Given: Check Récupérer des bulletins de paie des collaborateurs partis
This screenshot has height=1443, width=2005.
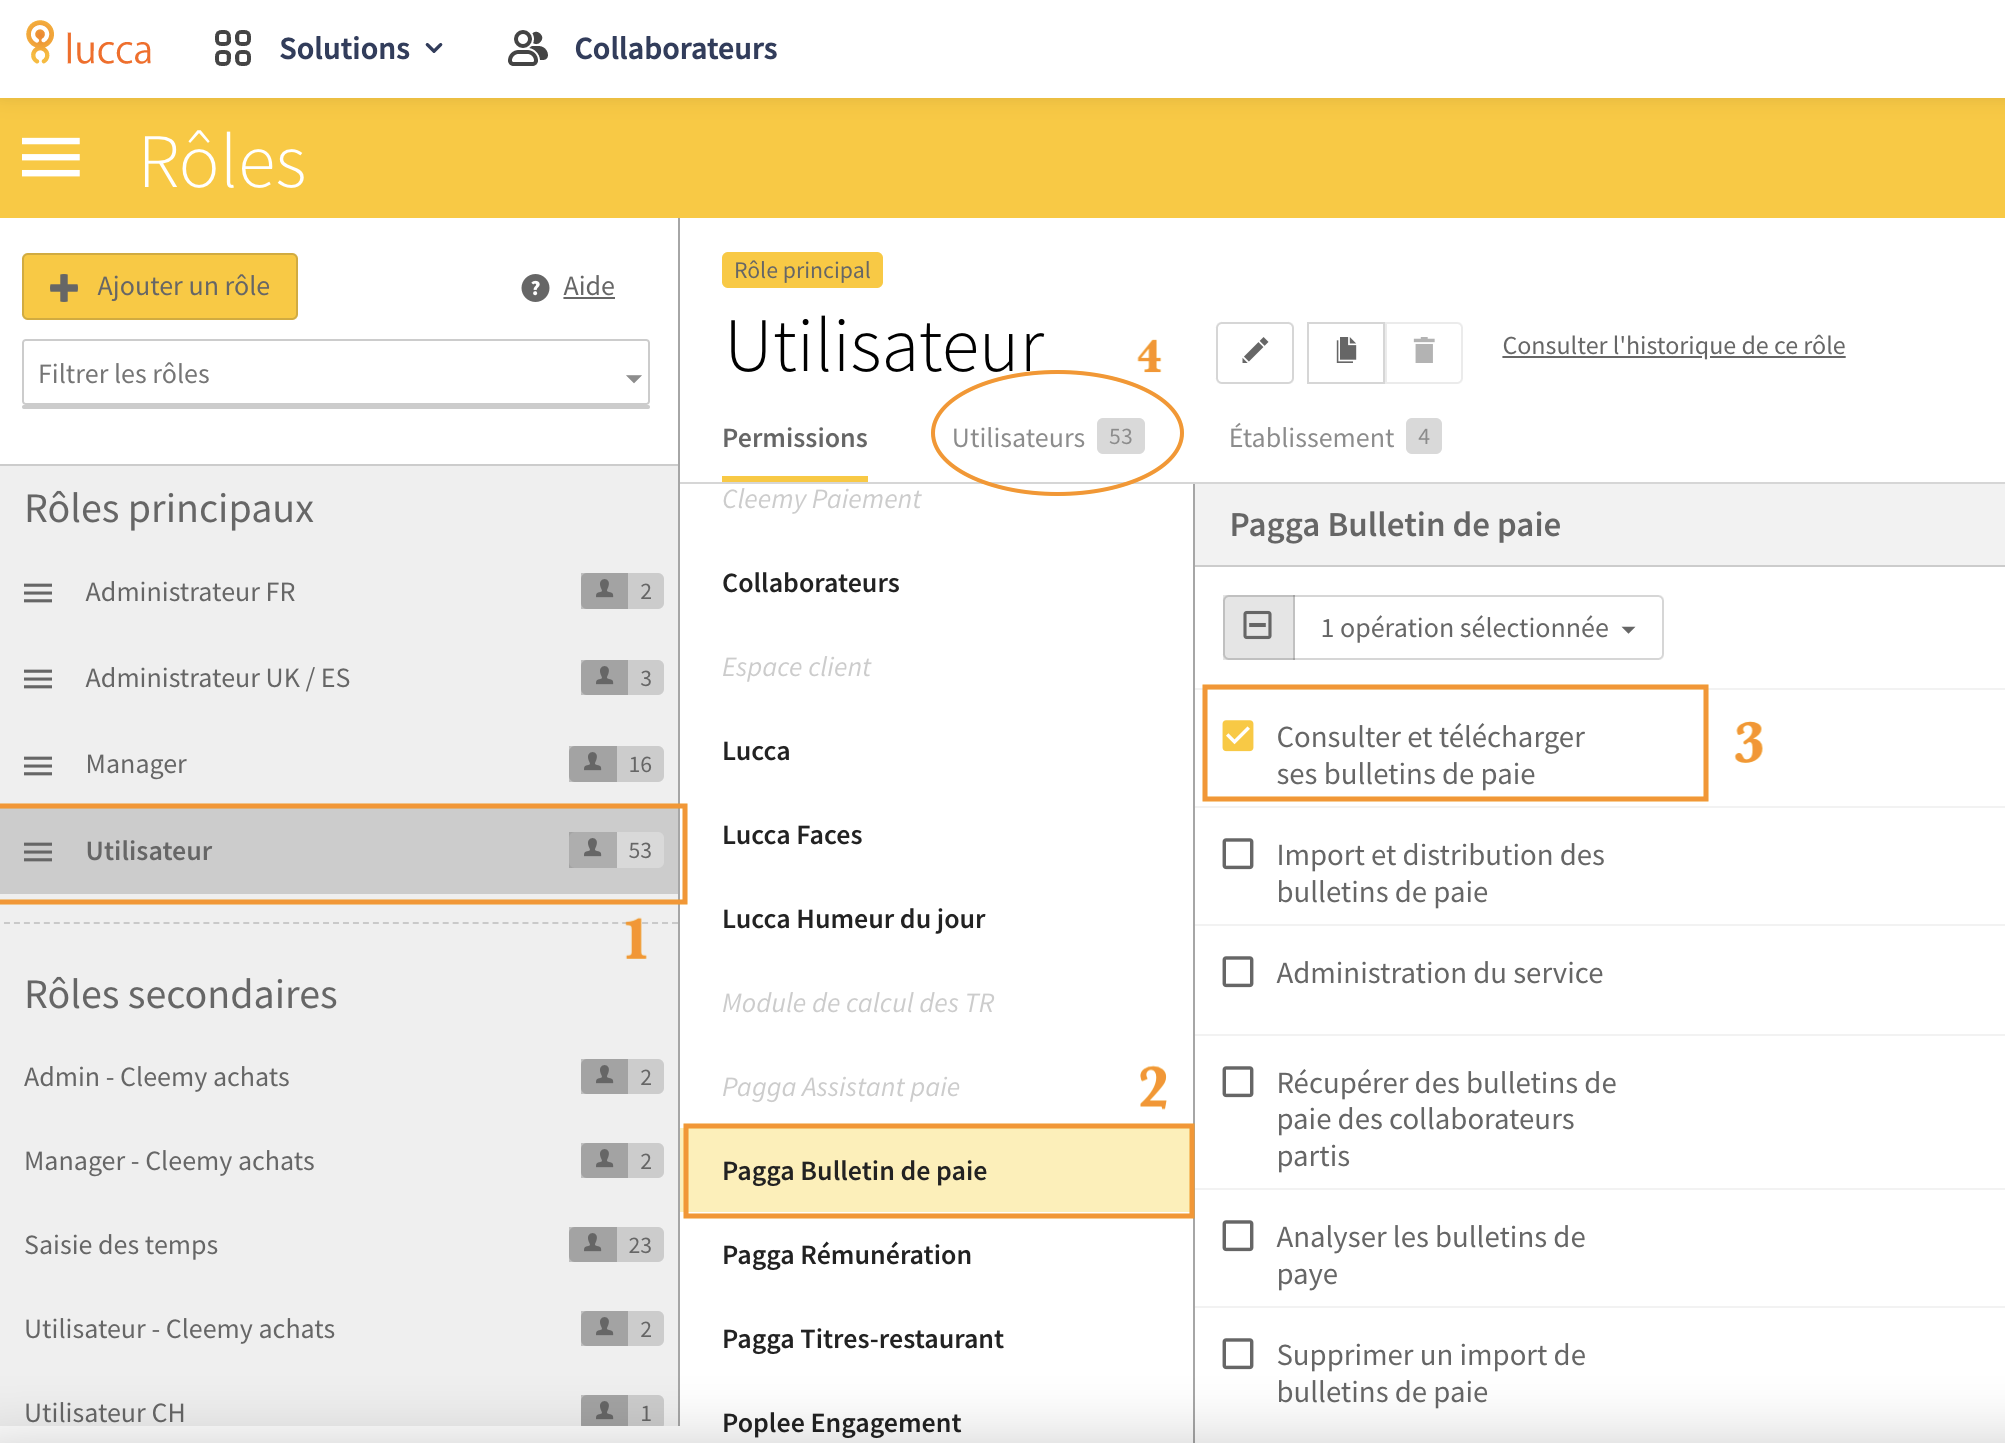Looking at the screenshot, I should (x=1238, y=1082).
